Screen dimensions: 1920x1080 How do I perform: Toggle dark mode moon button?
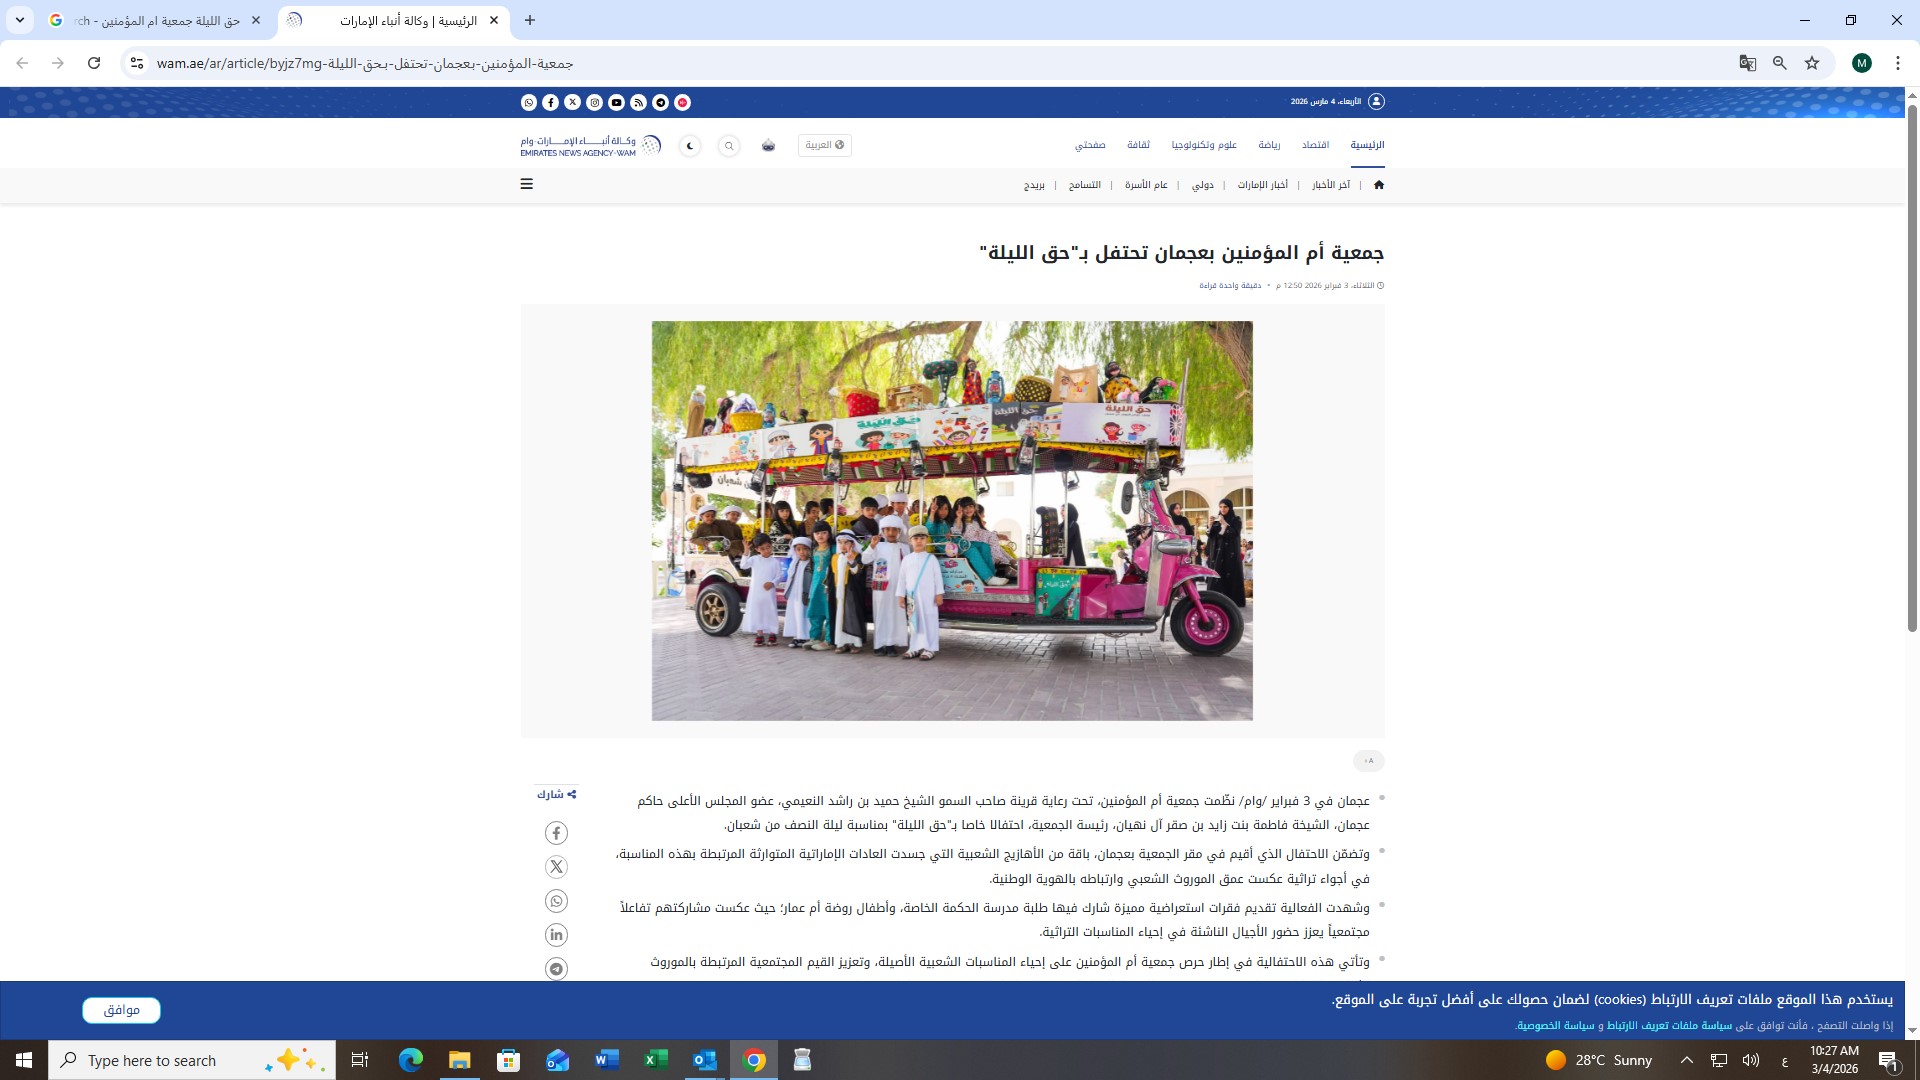point(690,146)
